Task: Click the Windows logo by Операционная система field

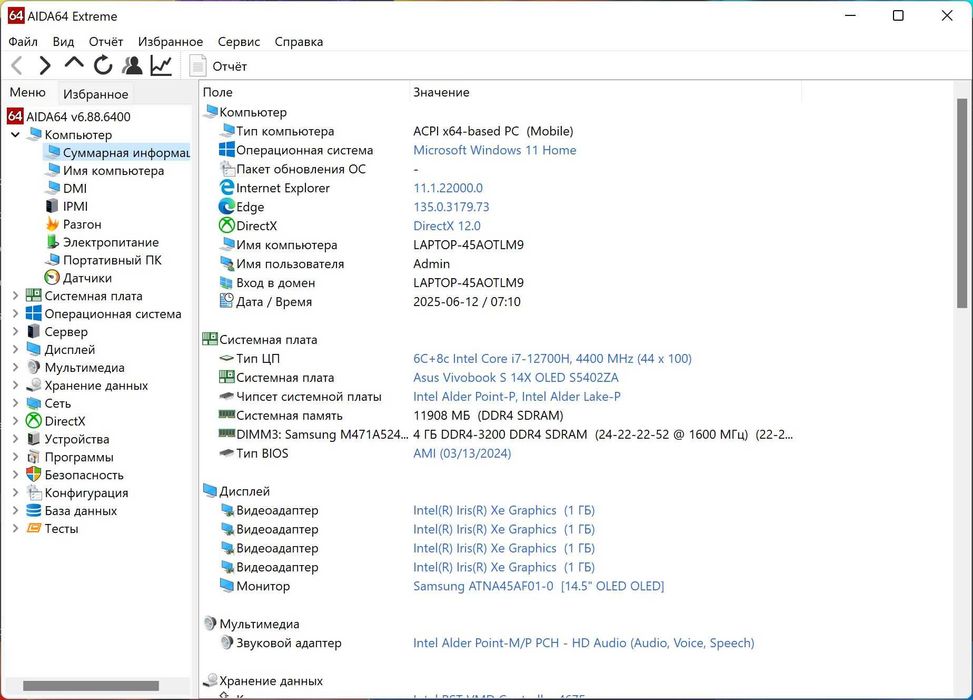Action: click(226, 150)
